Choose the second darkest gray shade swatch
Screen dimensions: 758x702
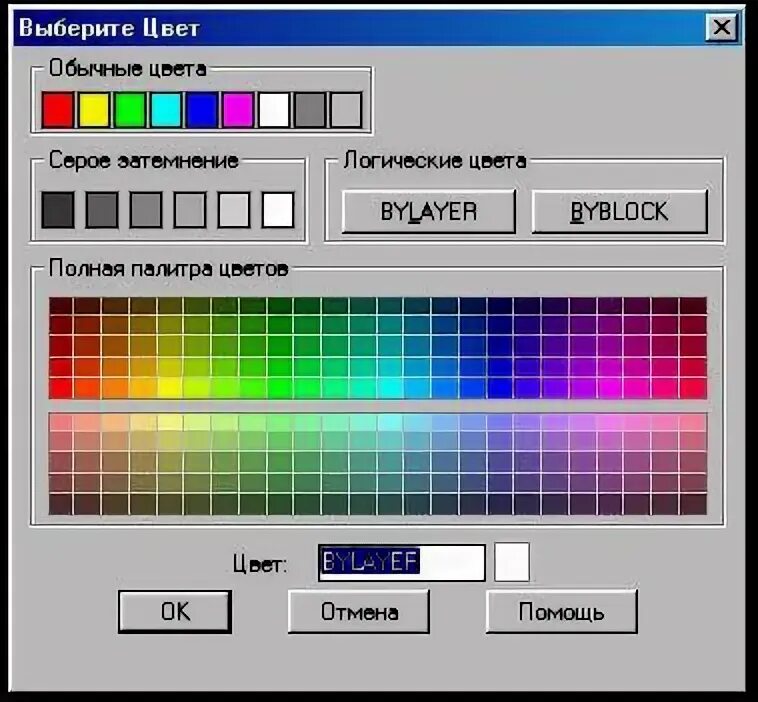click(102, 210)
